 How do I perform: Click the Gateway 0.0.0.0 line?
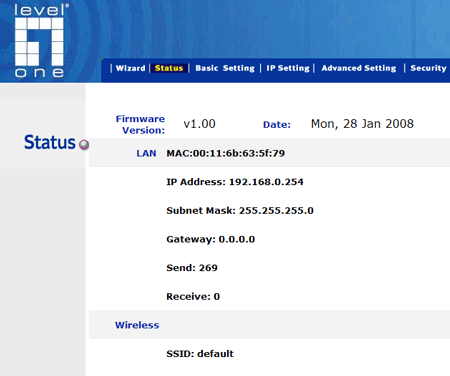pyautogui.click(x=211, y=239)
